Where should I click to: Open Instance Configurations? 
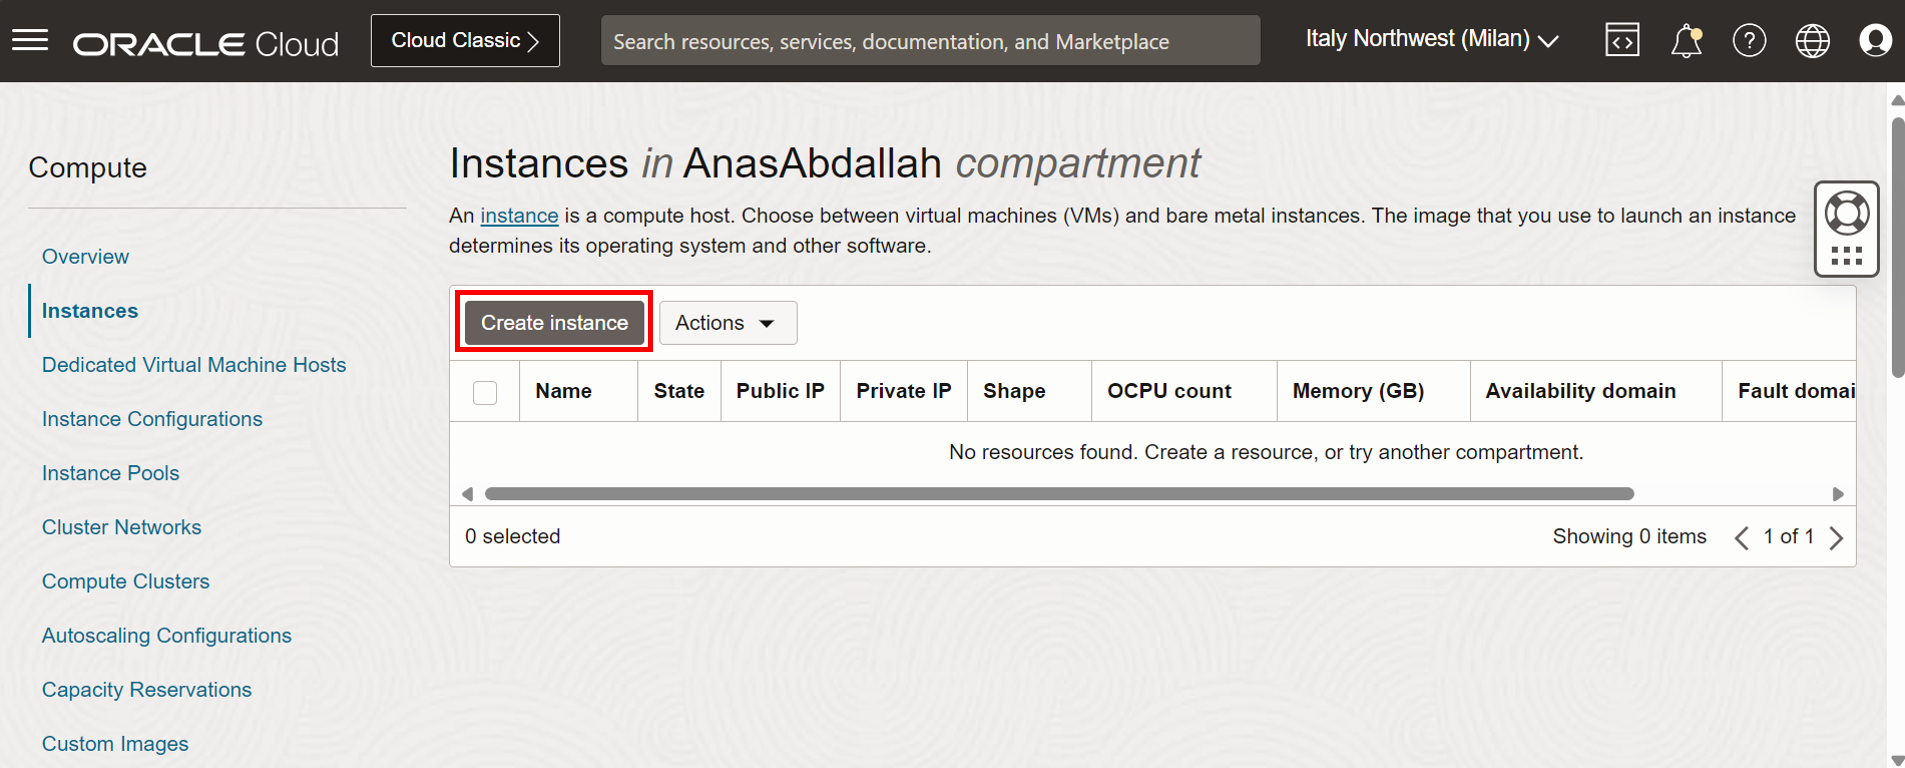(x=152, y=419)
